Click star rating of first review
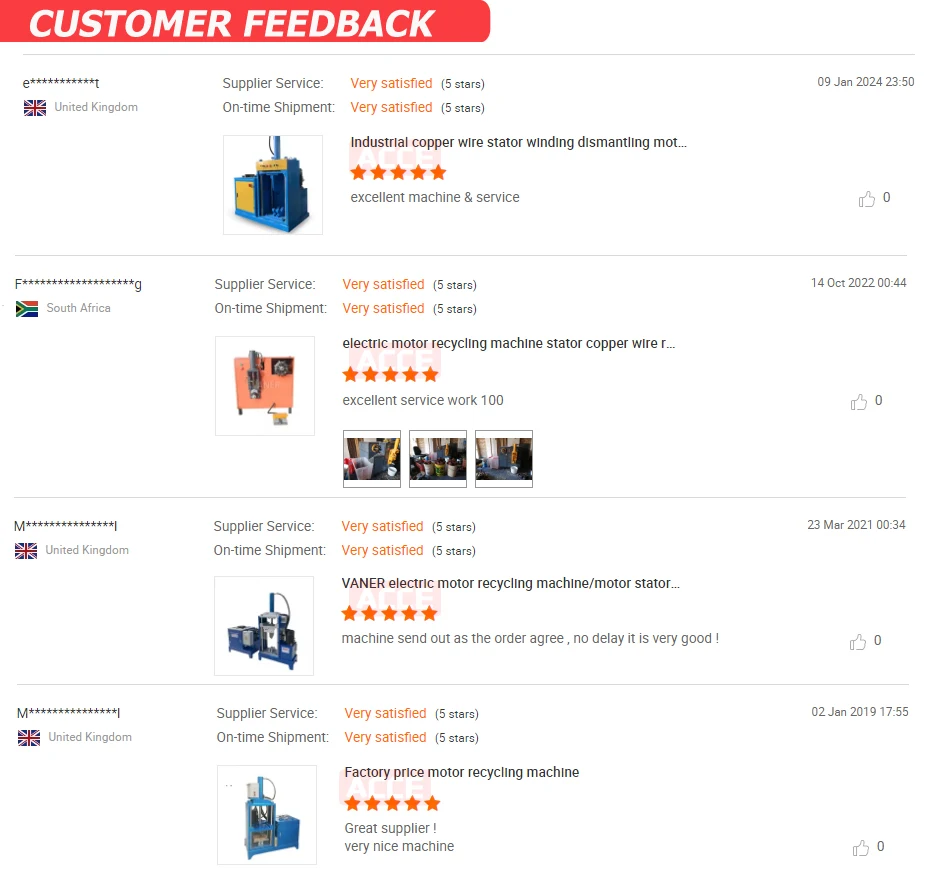The width and height of the screenshot is (932, 891). coord(398,173)
